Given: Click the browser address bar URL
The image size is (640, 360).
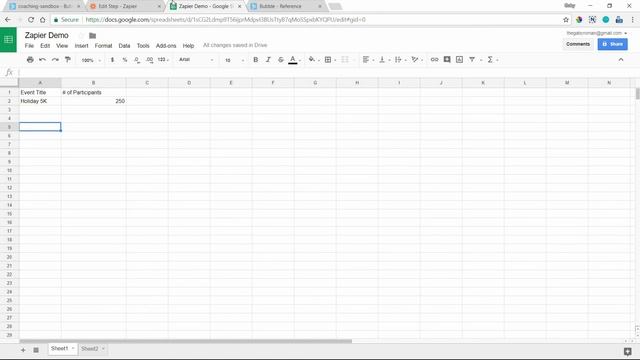Looking at the screenshot, I should click(225, 20).
